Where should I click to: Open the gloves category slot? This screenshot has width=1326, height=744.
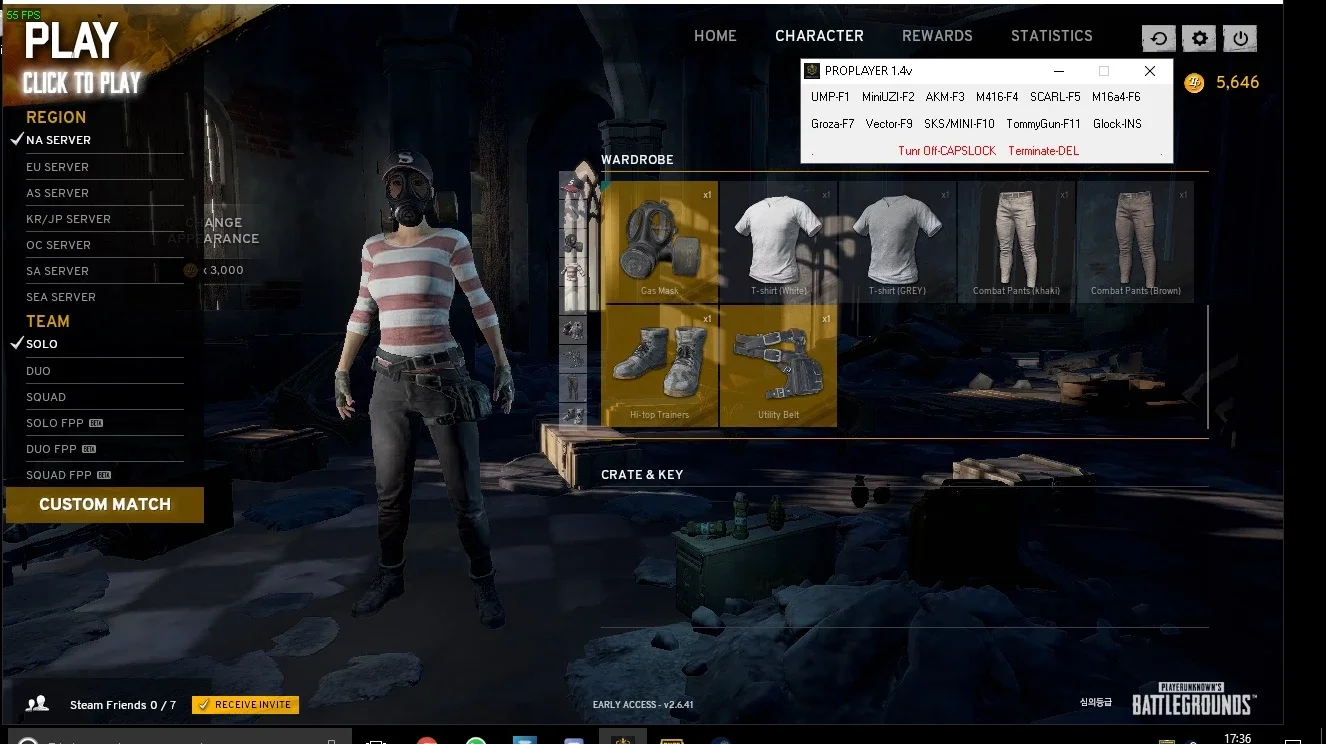(573, 330)
